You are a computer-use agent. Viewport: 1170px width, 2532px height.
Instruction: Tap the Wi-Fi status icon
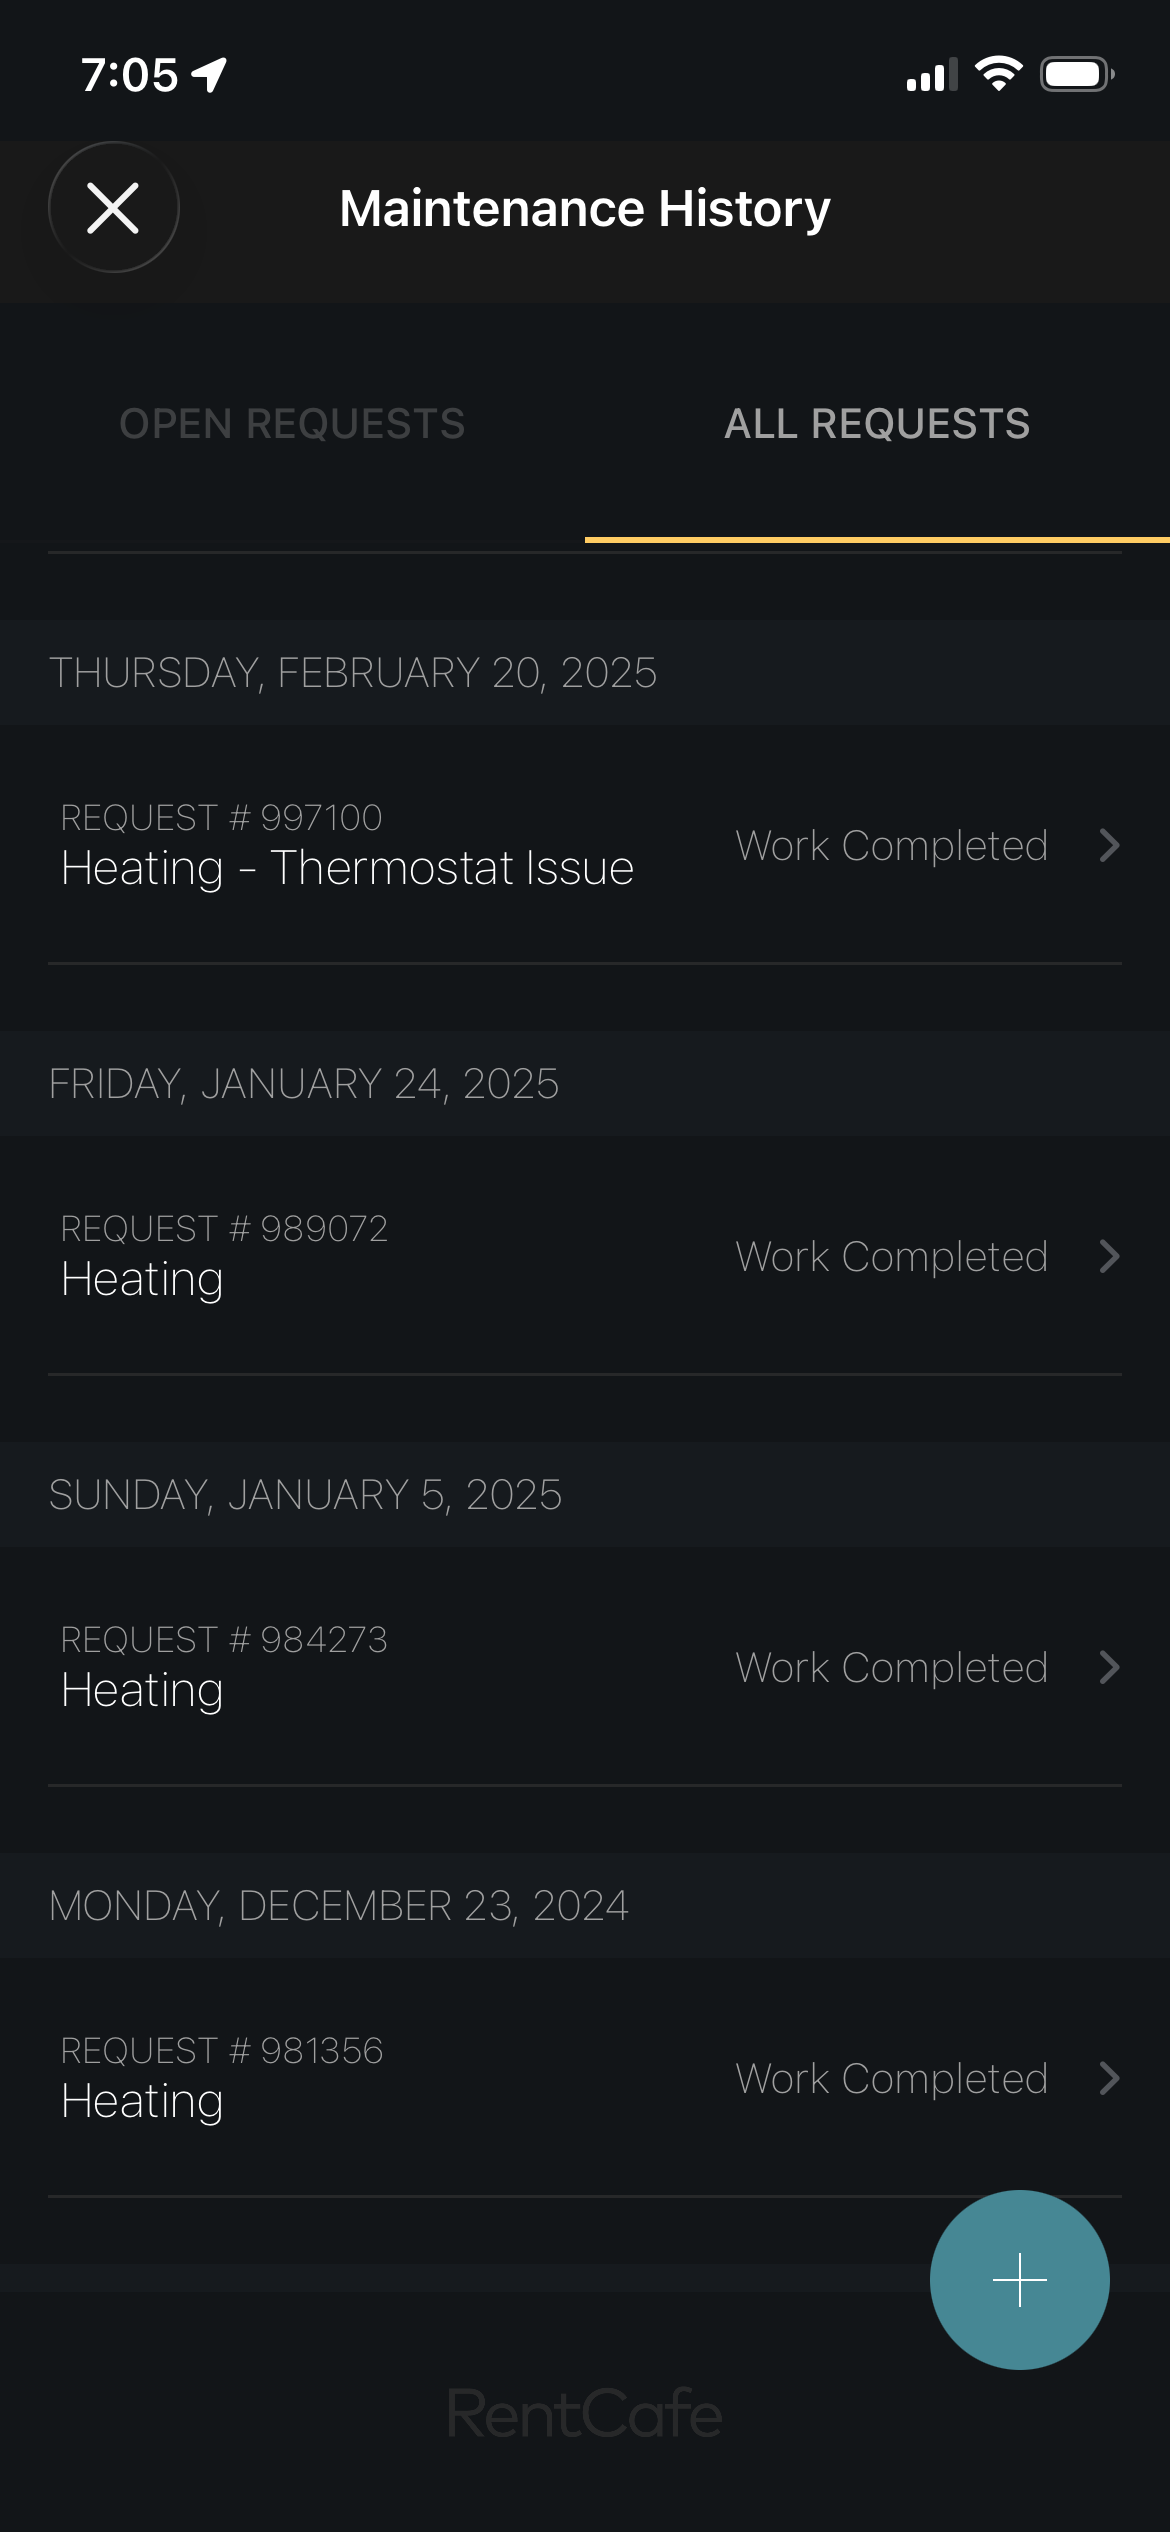pyautogui.click(x=997, y=74)
